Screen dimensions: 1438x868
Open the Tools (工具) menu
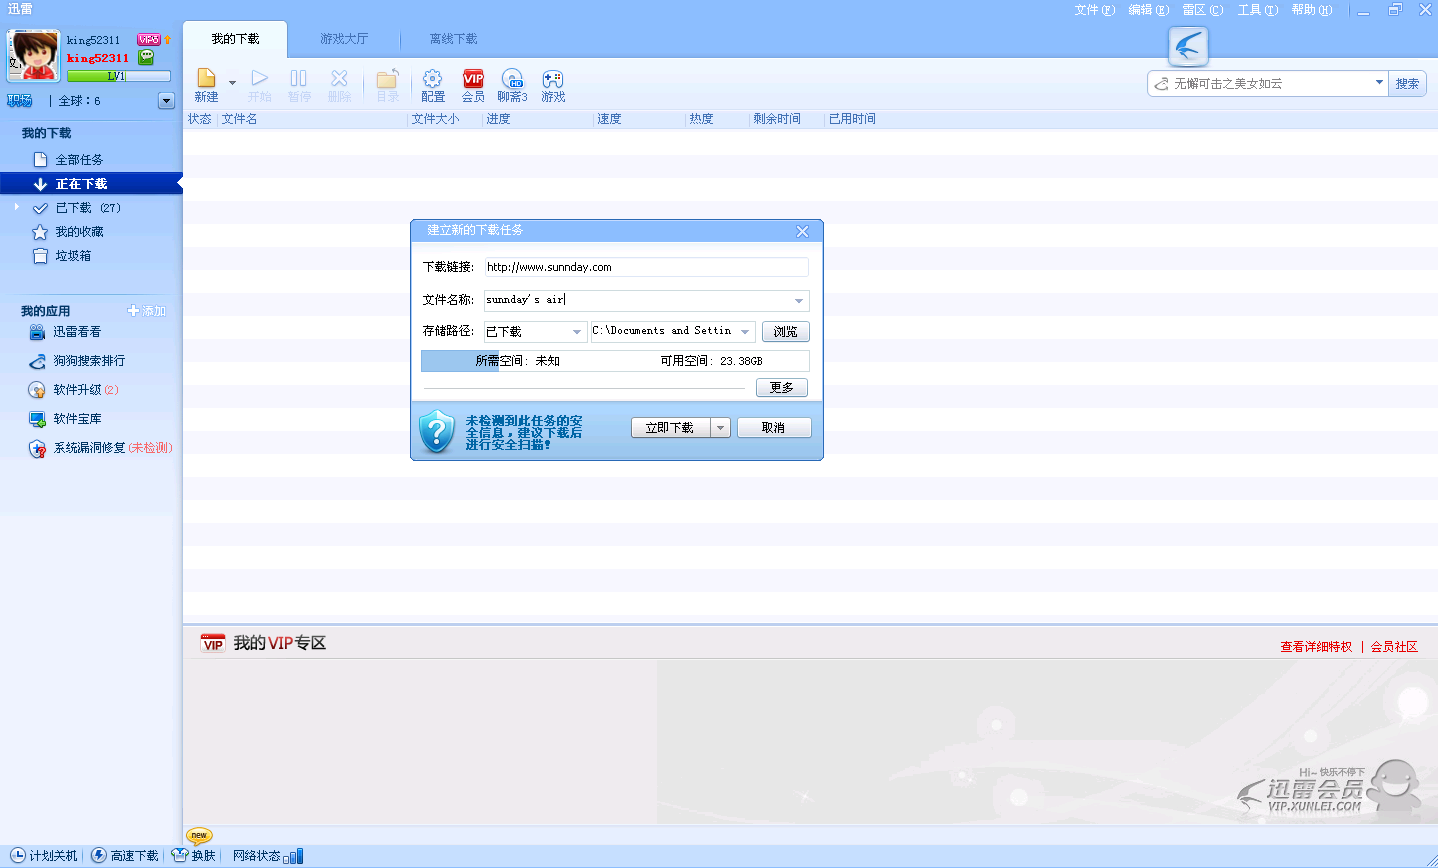click(1257, 10)
